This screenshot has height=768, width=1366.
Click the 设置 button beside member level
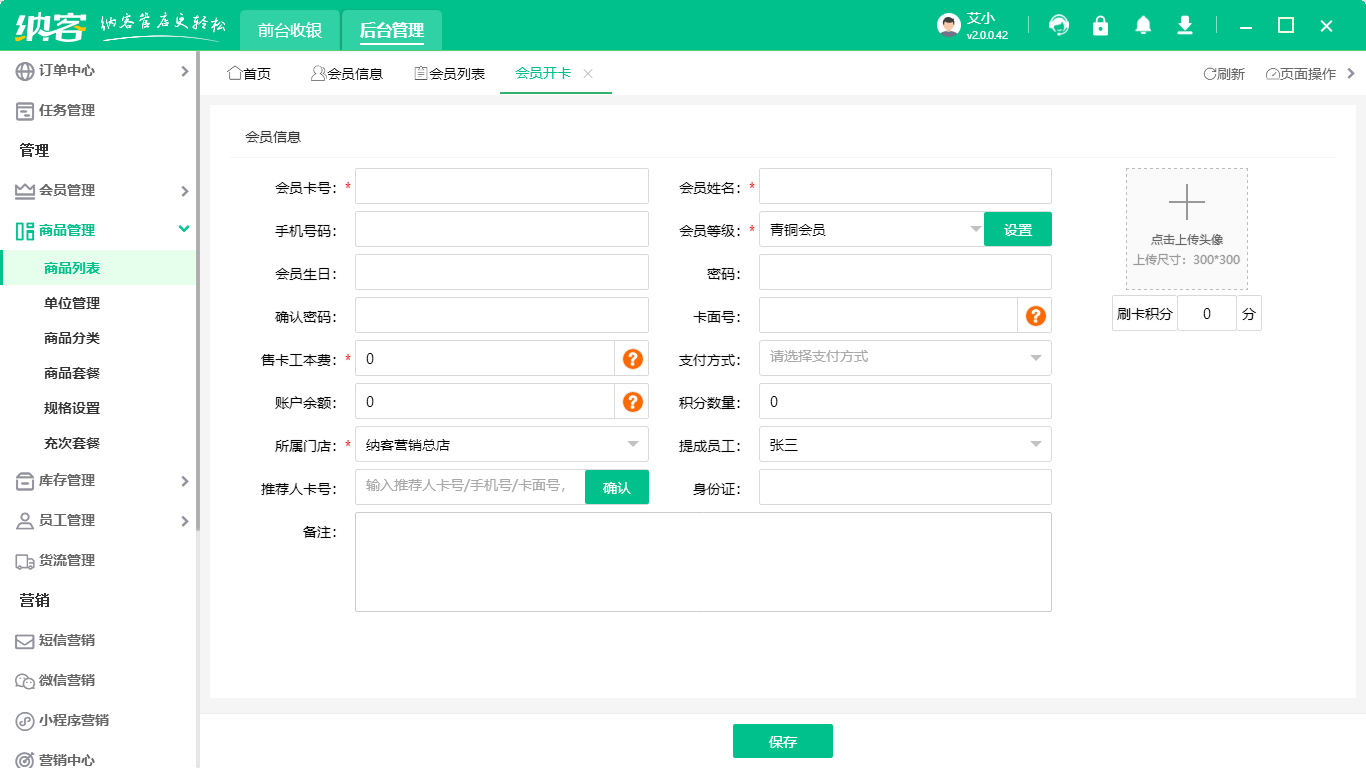[x=1017, y=228]
